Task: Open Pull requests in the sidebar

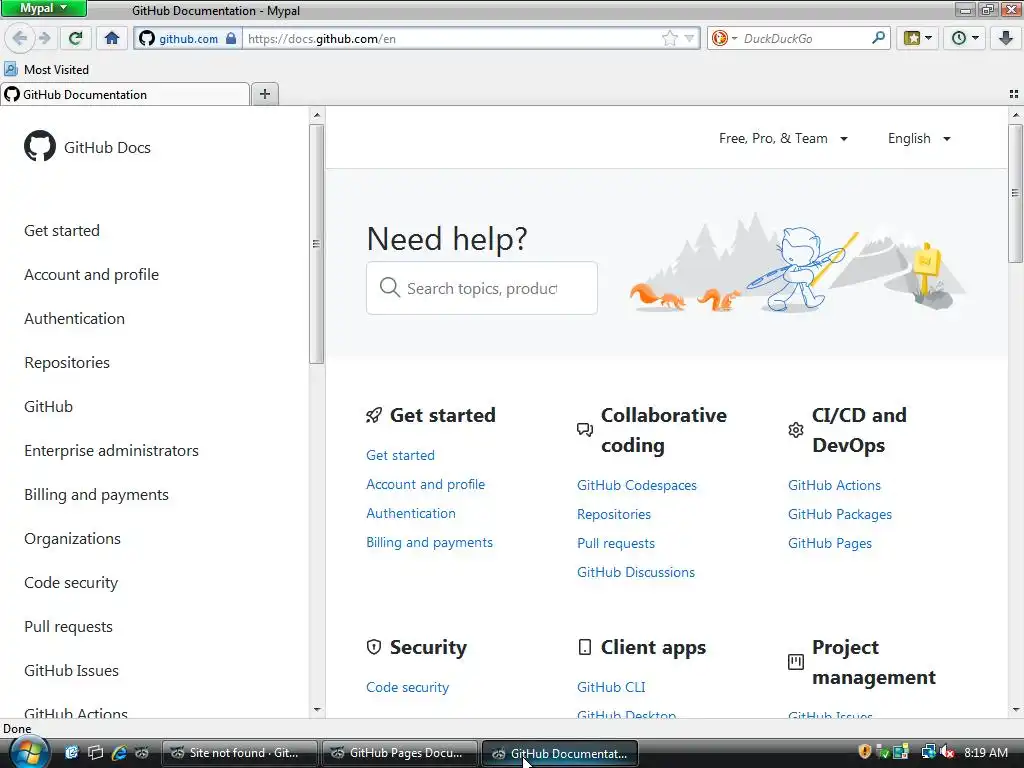Action: [x=69, y=627]
